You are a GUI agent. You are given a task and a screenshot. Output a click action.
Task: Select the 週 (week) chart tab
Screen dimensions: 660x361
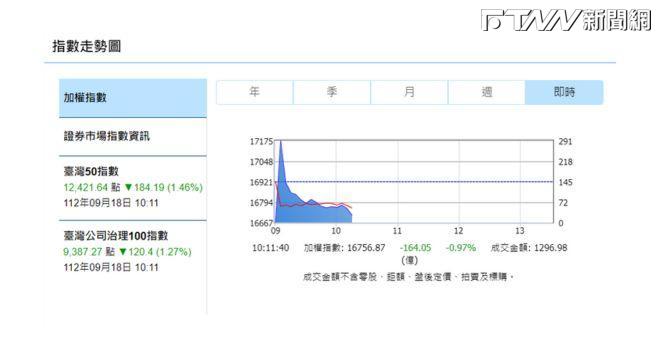487,92
